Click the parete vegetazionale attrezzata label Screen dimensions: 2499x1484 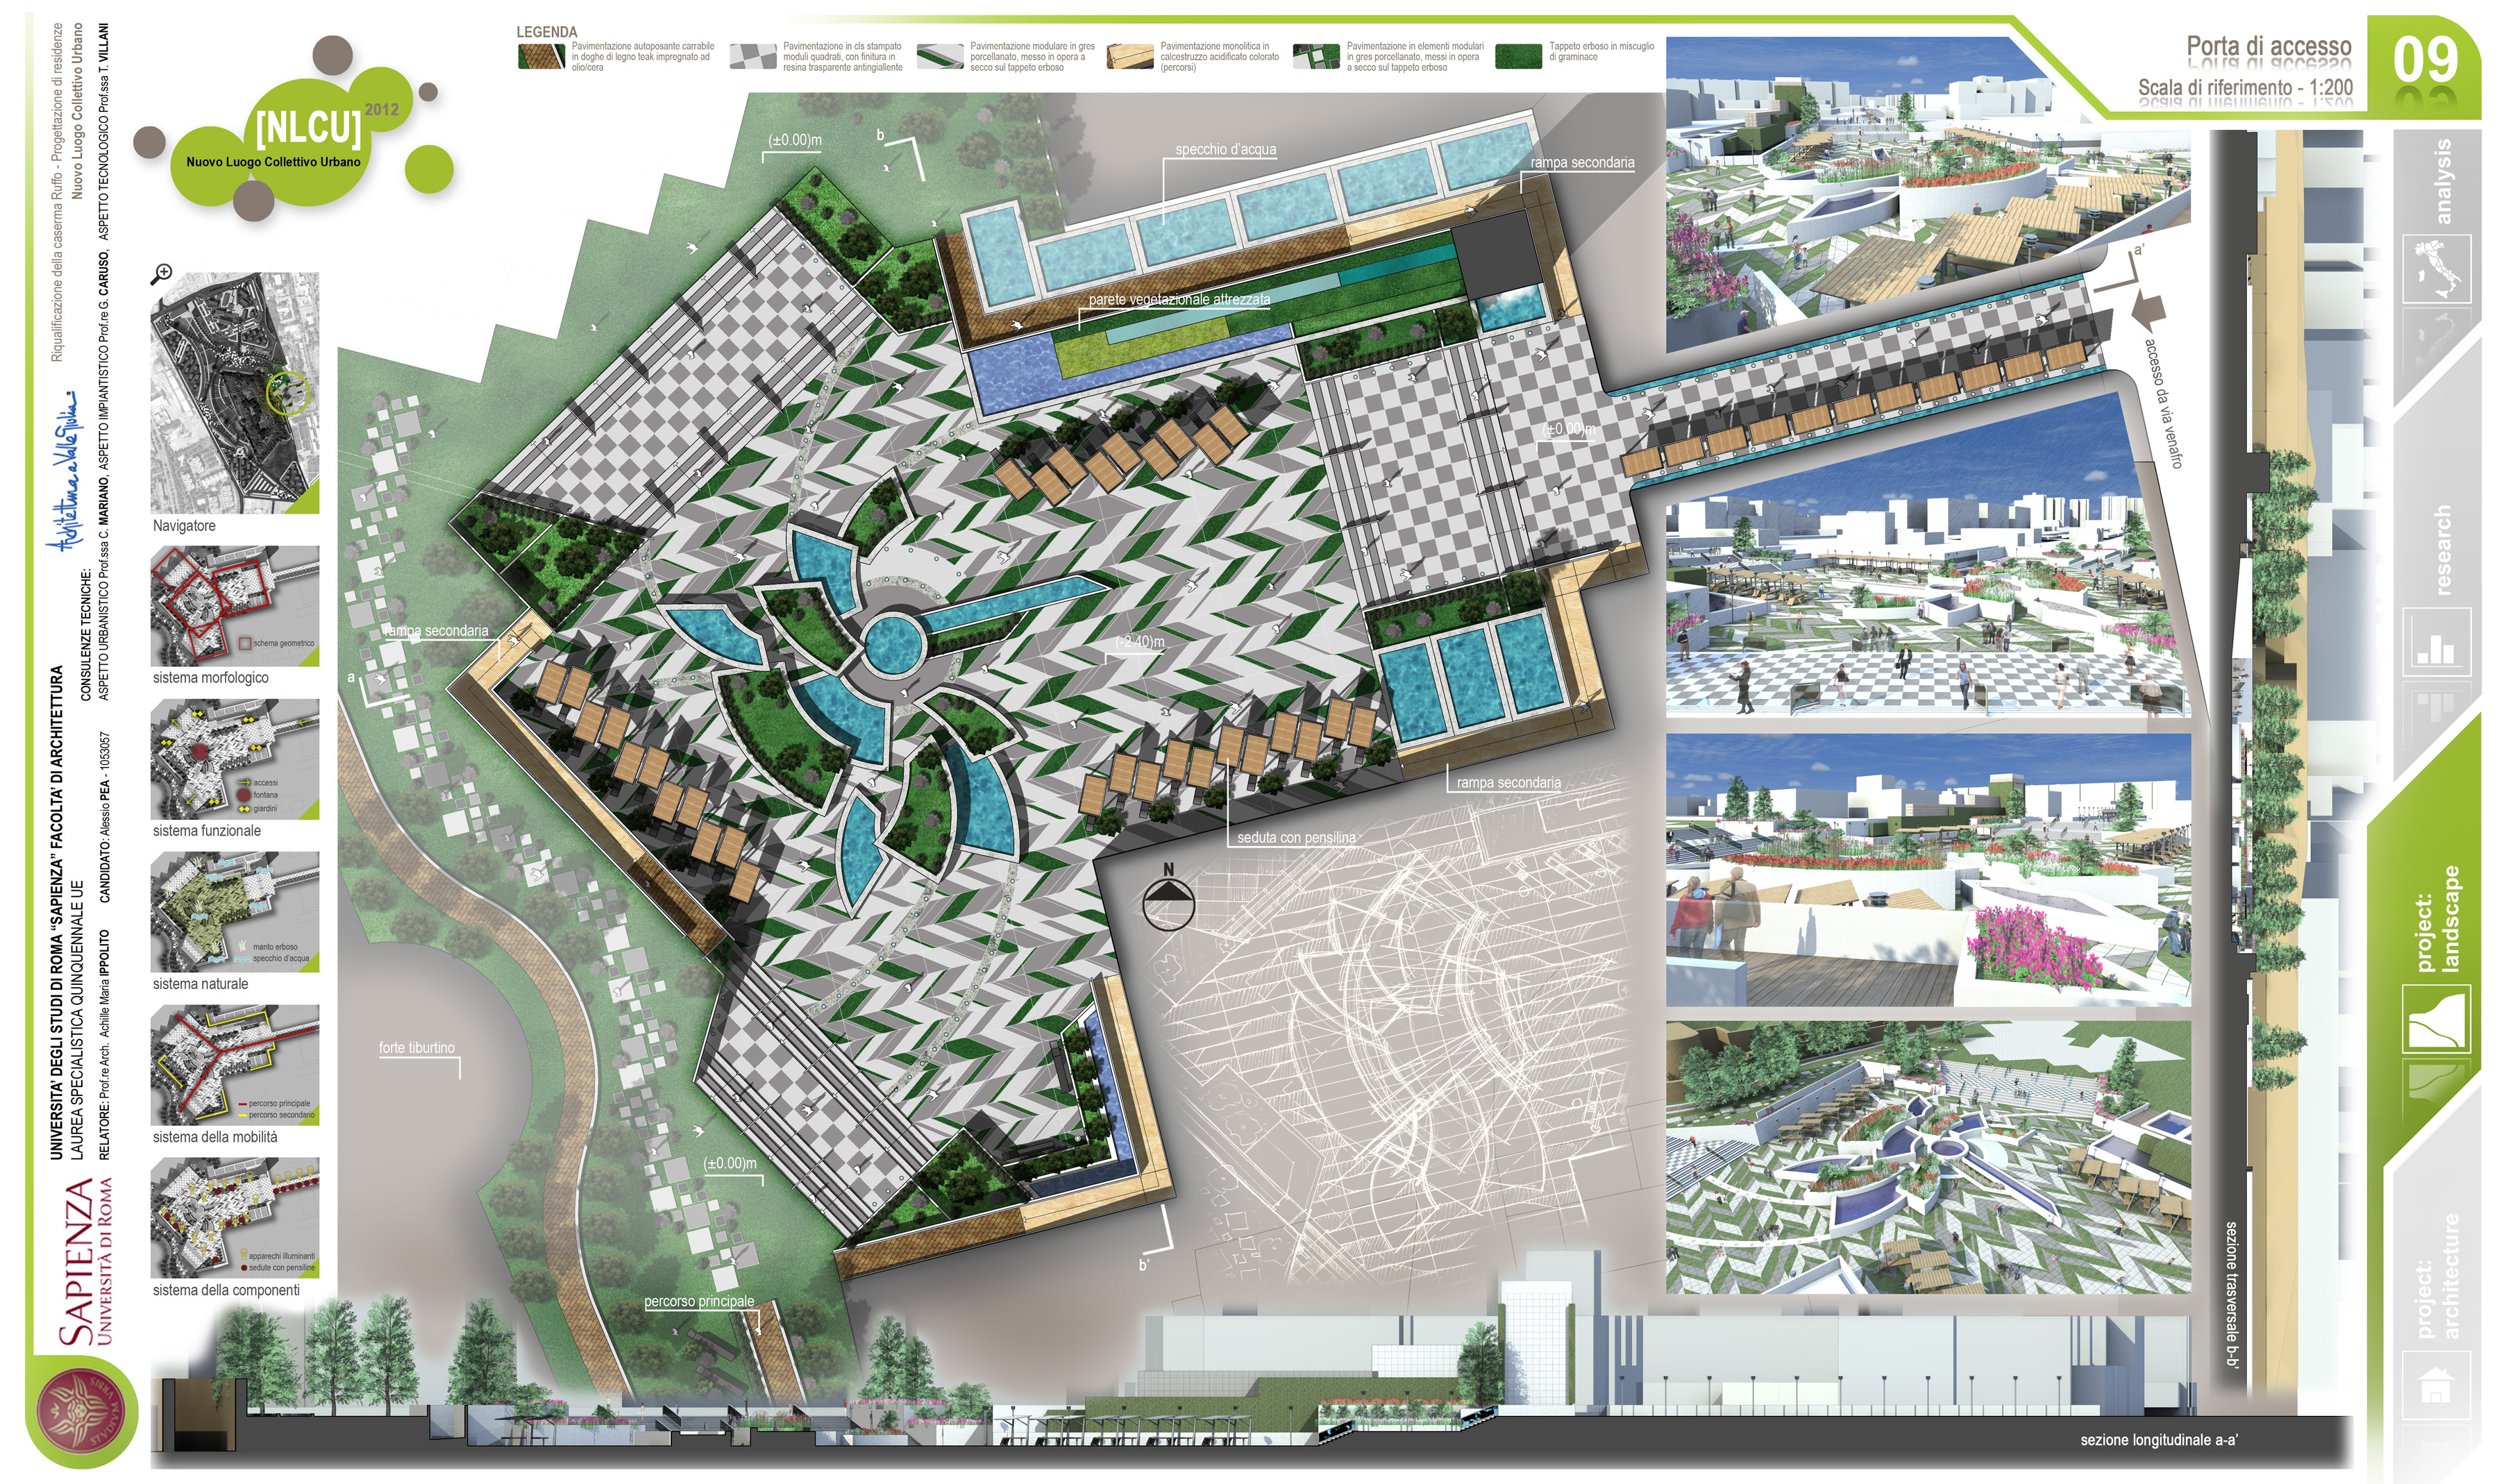tap(1179, 299)
